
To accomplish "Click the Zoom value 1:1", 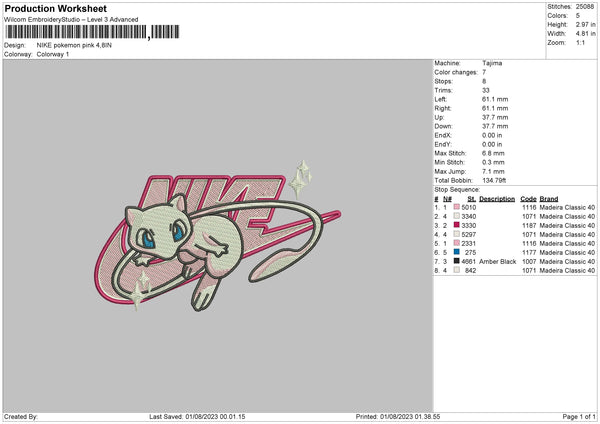I will pos(580,42).
